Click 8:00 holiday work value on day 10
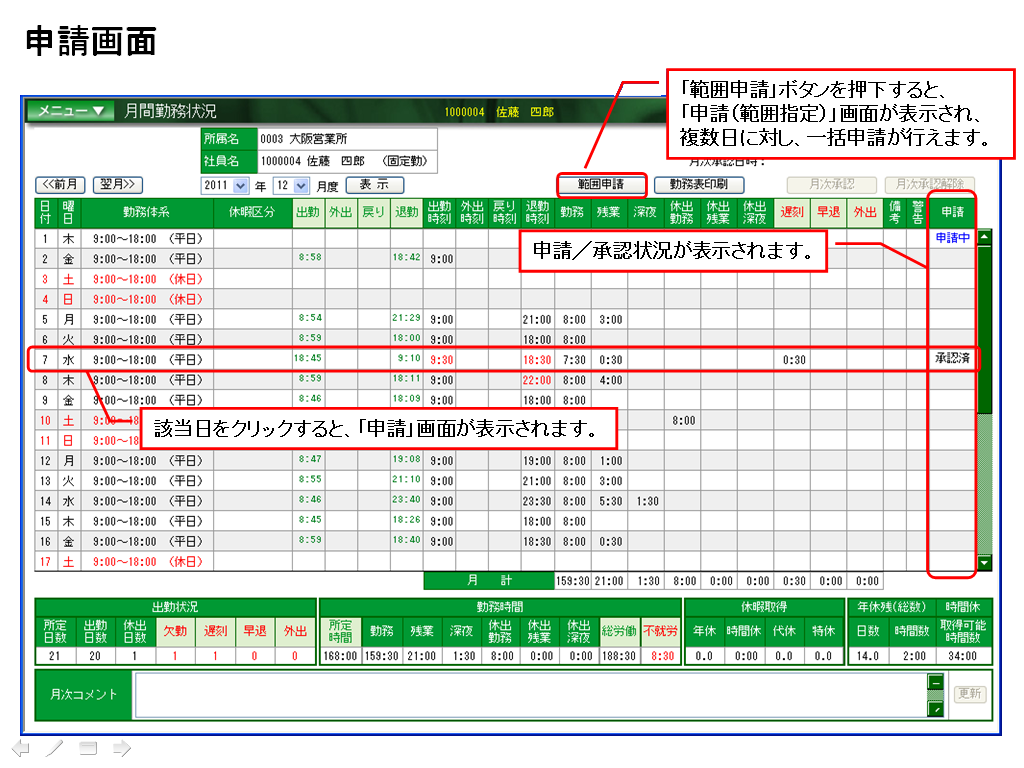Viewport: 1024px width, 768px height. click(684, 421)
